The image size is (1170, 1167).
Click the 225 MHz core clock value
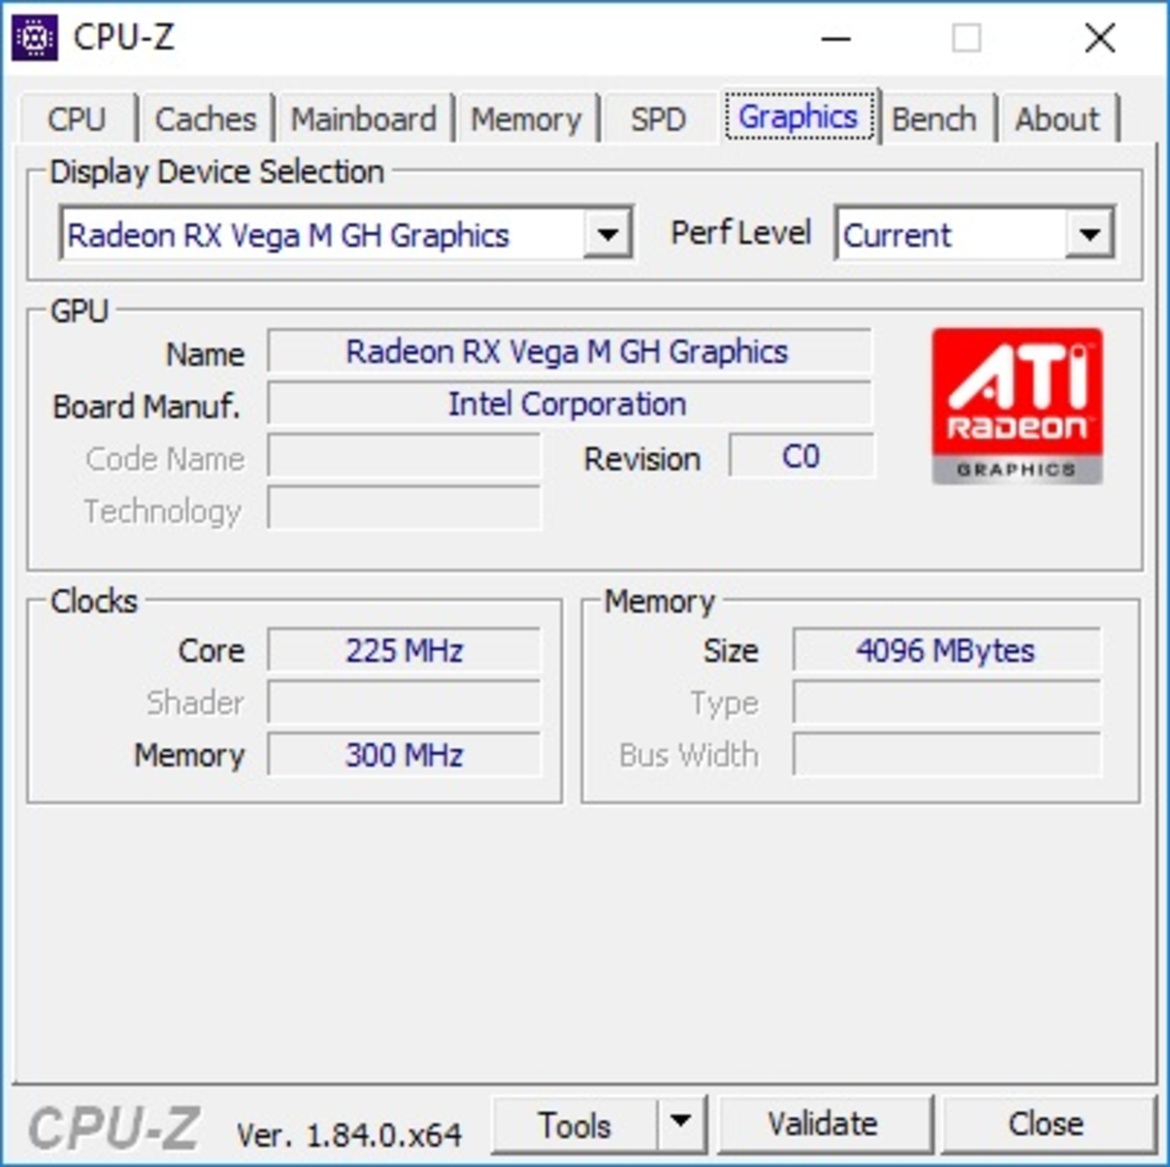[x=404, y=650]
